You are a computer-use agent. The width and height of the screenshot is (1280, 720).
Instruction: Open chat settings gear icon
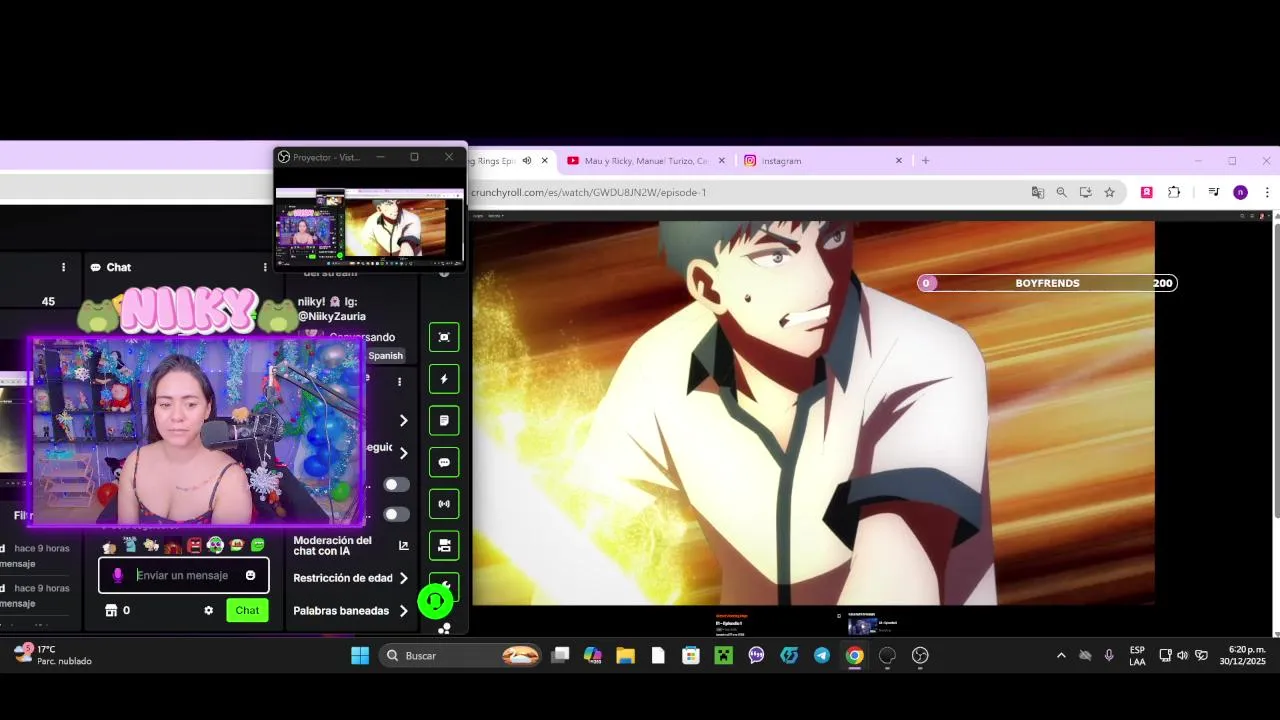point(208,610)
